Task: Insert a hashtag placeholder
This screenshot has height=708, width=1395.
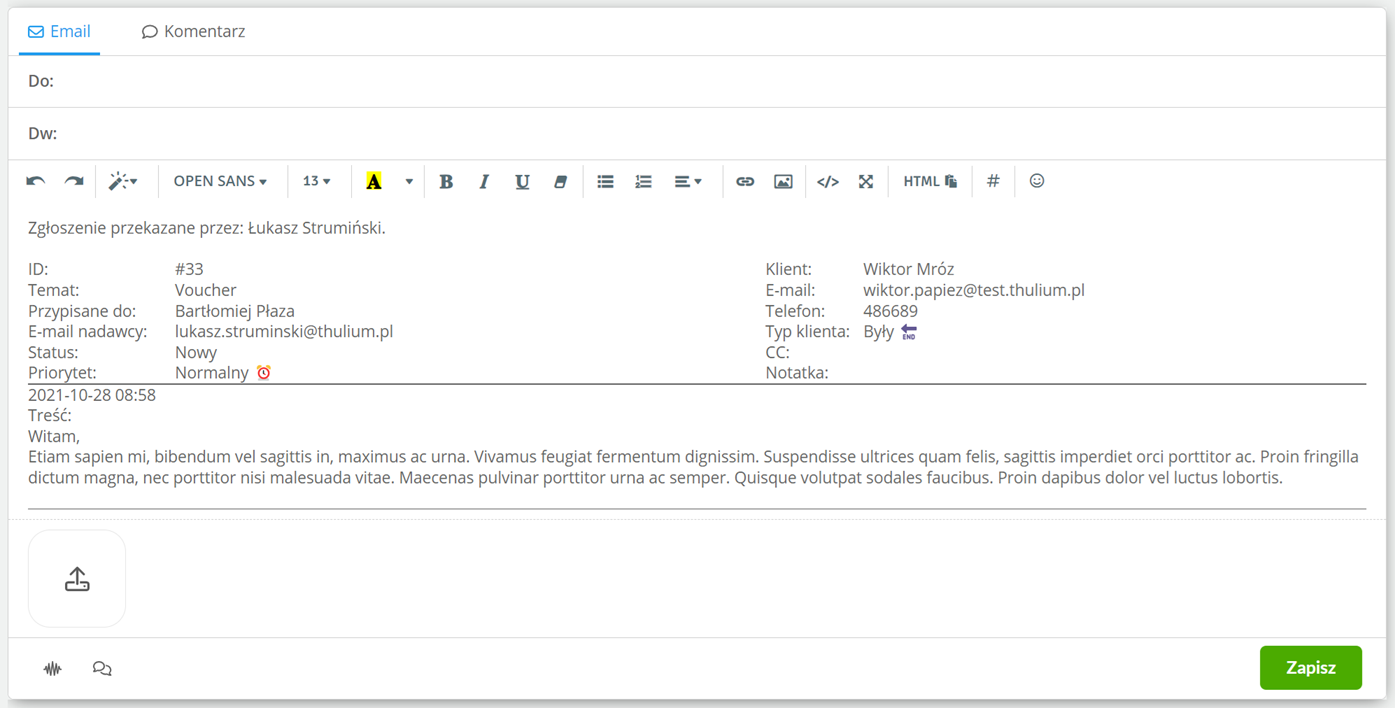Action: pyautogui.click(x=993, y=181)
